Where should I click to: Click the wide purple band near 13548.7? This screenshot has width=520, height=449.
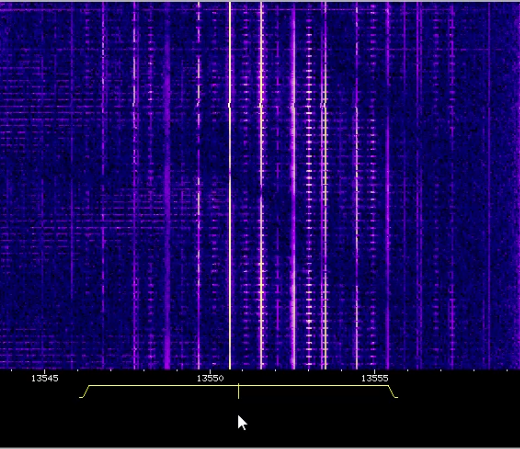(167, 185)
